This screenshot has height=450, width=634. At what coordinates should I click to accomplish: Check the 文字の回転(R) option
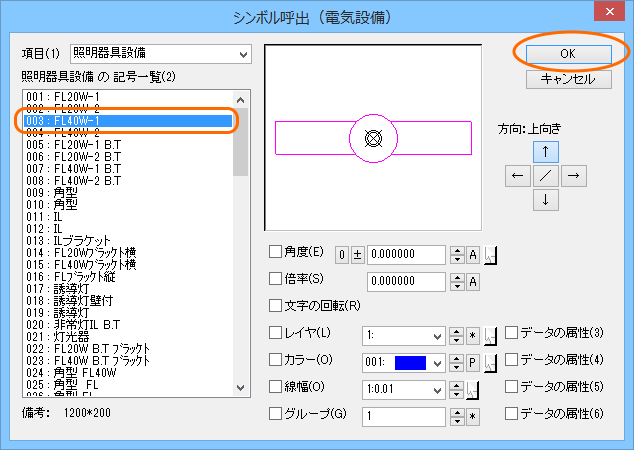[x=276, y=305]
